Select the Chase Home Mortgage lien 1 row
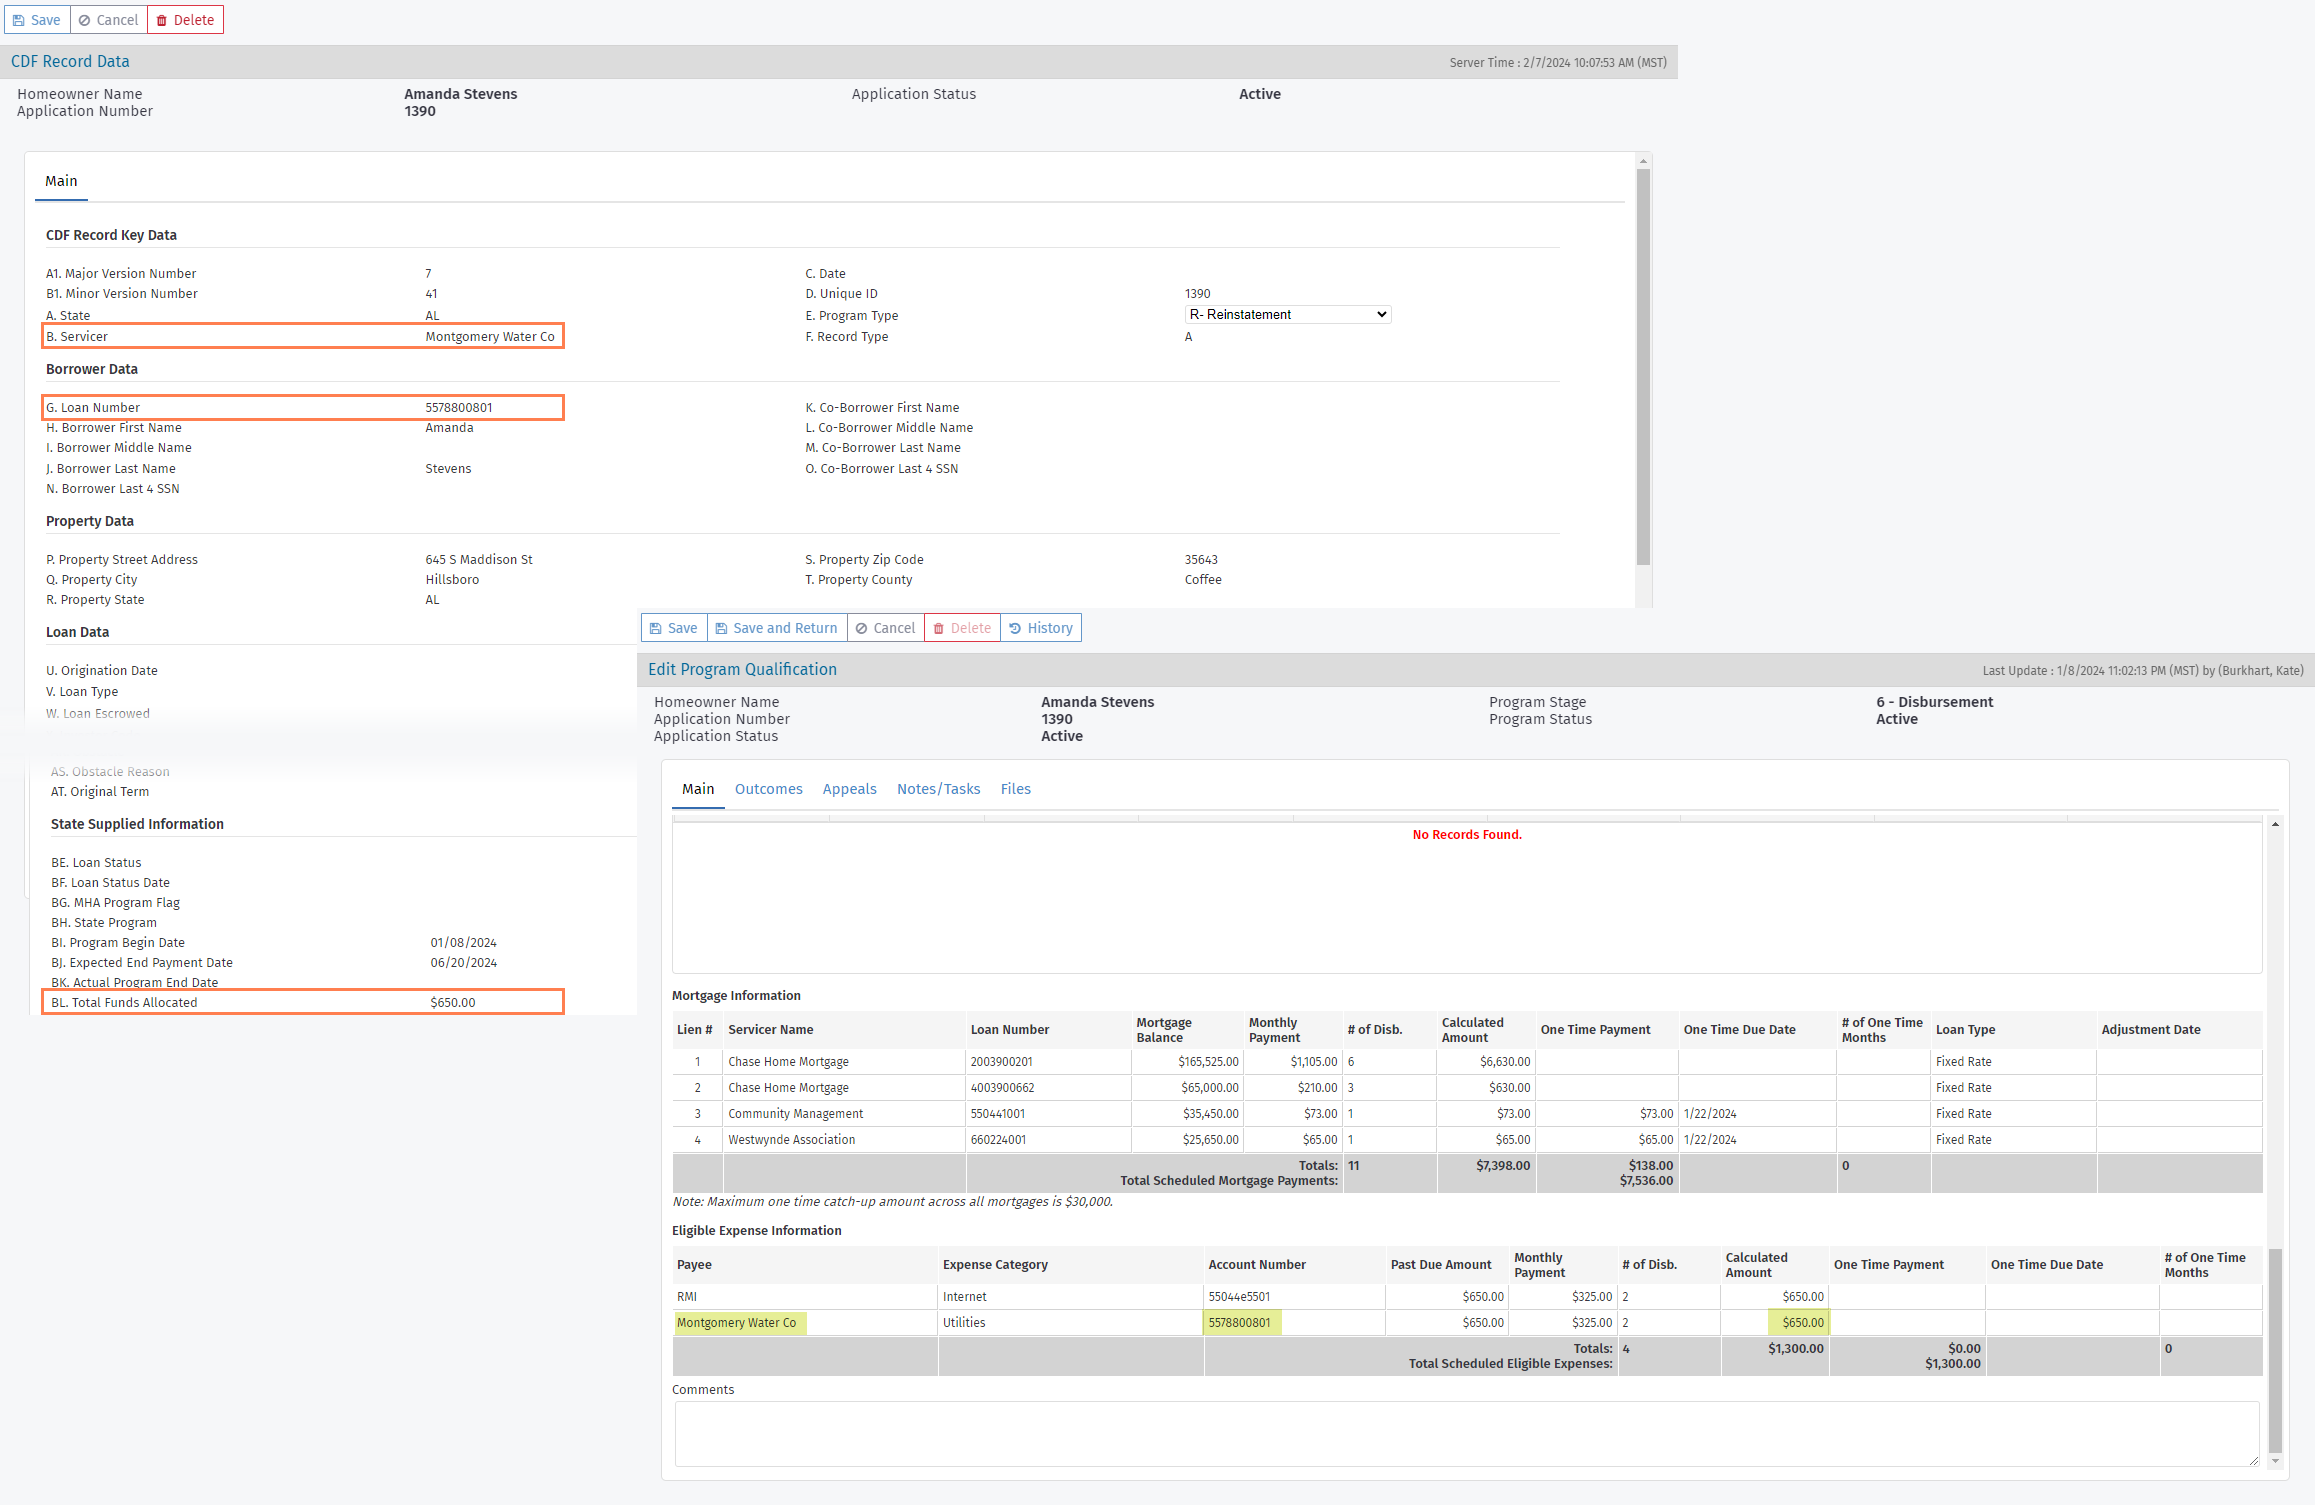Viewport: 2315px width, 1505px height. [x=788, y=1061]
